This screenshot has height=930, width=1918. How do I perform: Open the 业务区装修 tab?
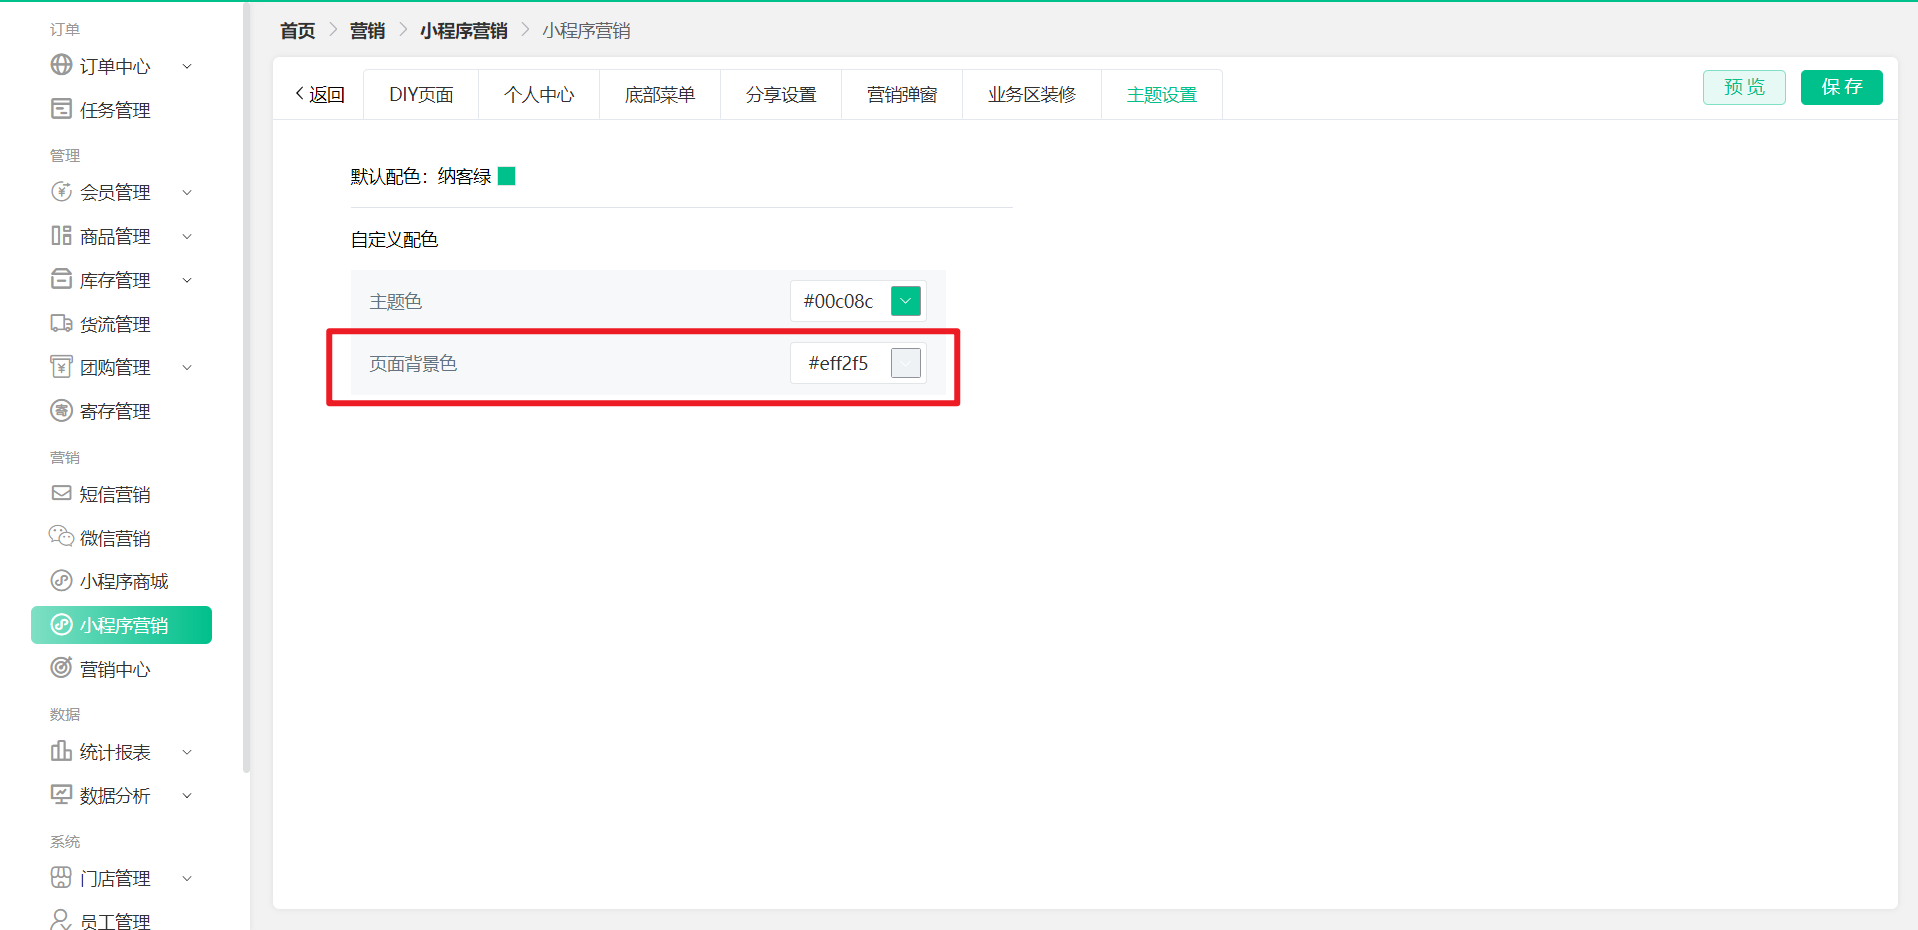(x=1032, y=94)
